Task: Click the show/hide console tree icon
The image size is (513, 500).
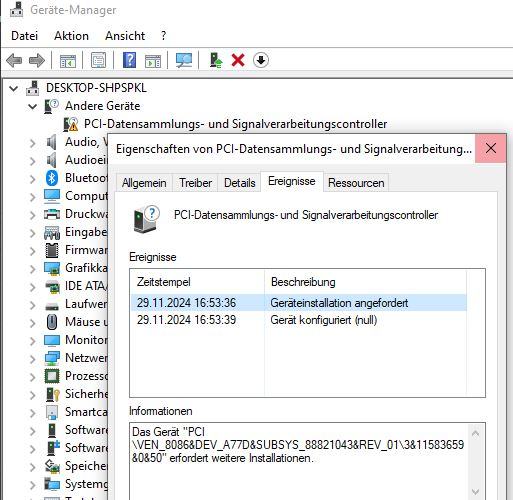Action: tap(68, 61)
